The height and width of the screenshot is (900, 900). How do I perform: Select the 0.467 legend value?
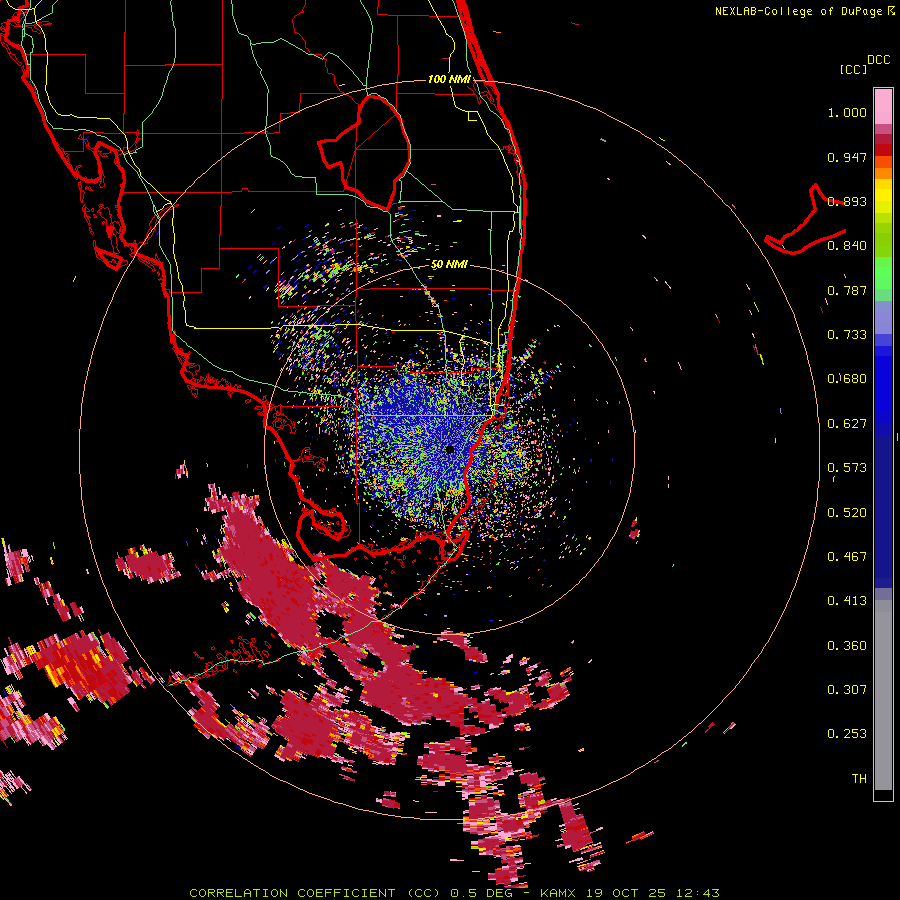847,557
